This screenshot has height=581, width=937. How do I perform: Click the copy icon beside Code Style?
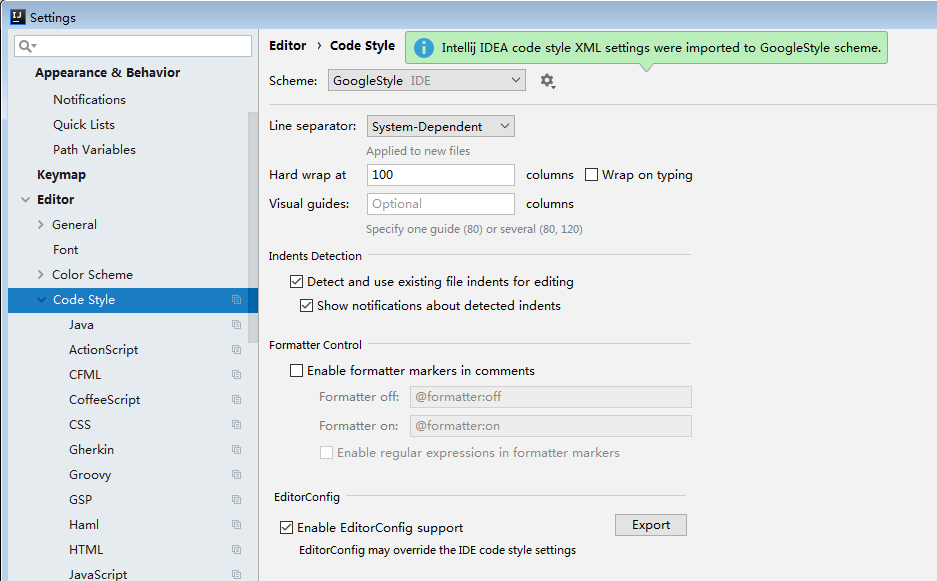[x=236, y=300]
